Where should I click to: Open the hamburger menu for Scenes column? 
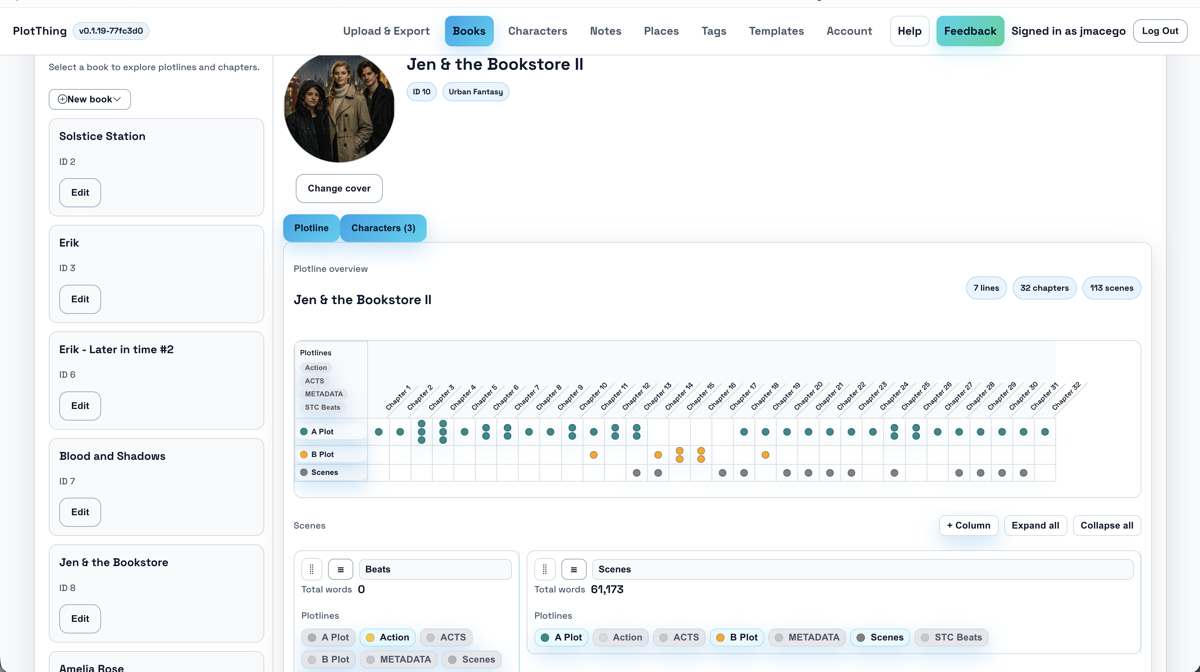pos(573,569)
